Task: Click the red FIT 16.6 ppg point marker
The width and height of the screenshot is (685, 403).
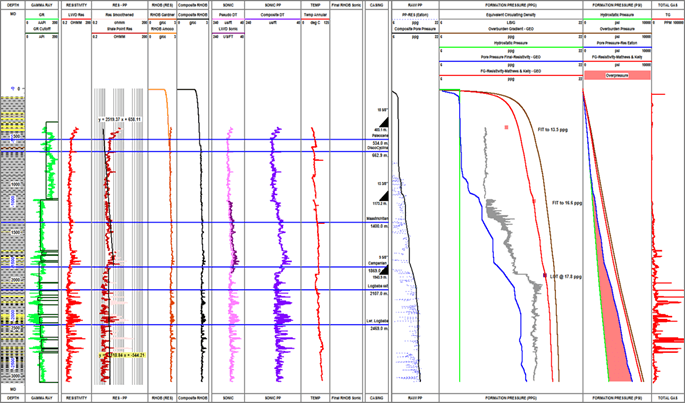Action: (534, 201)
